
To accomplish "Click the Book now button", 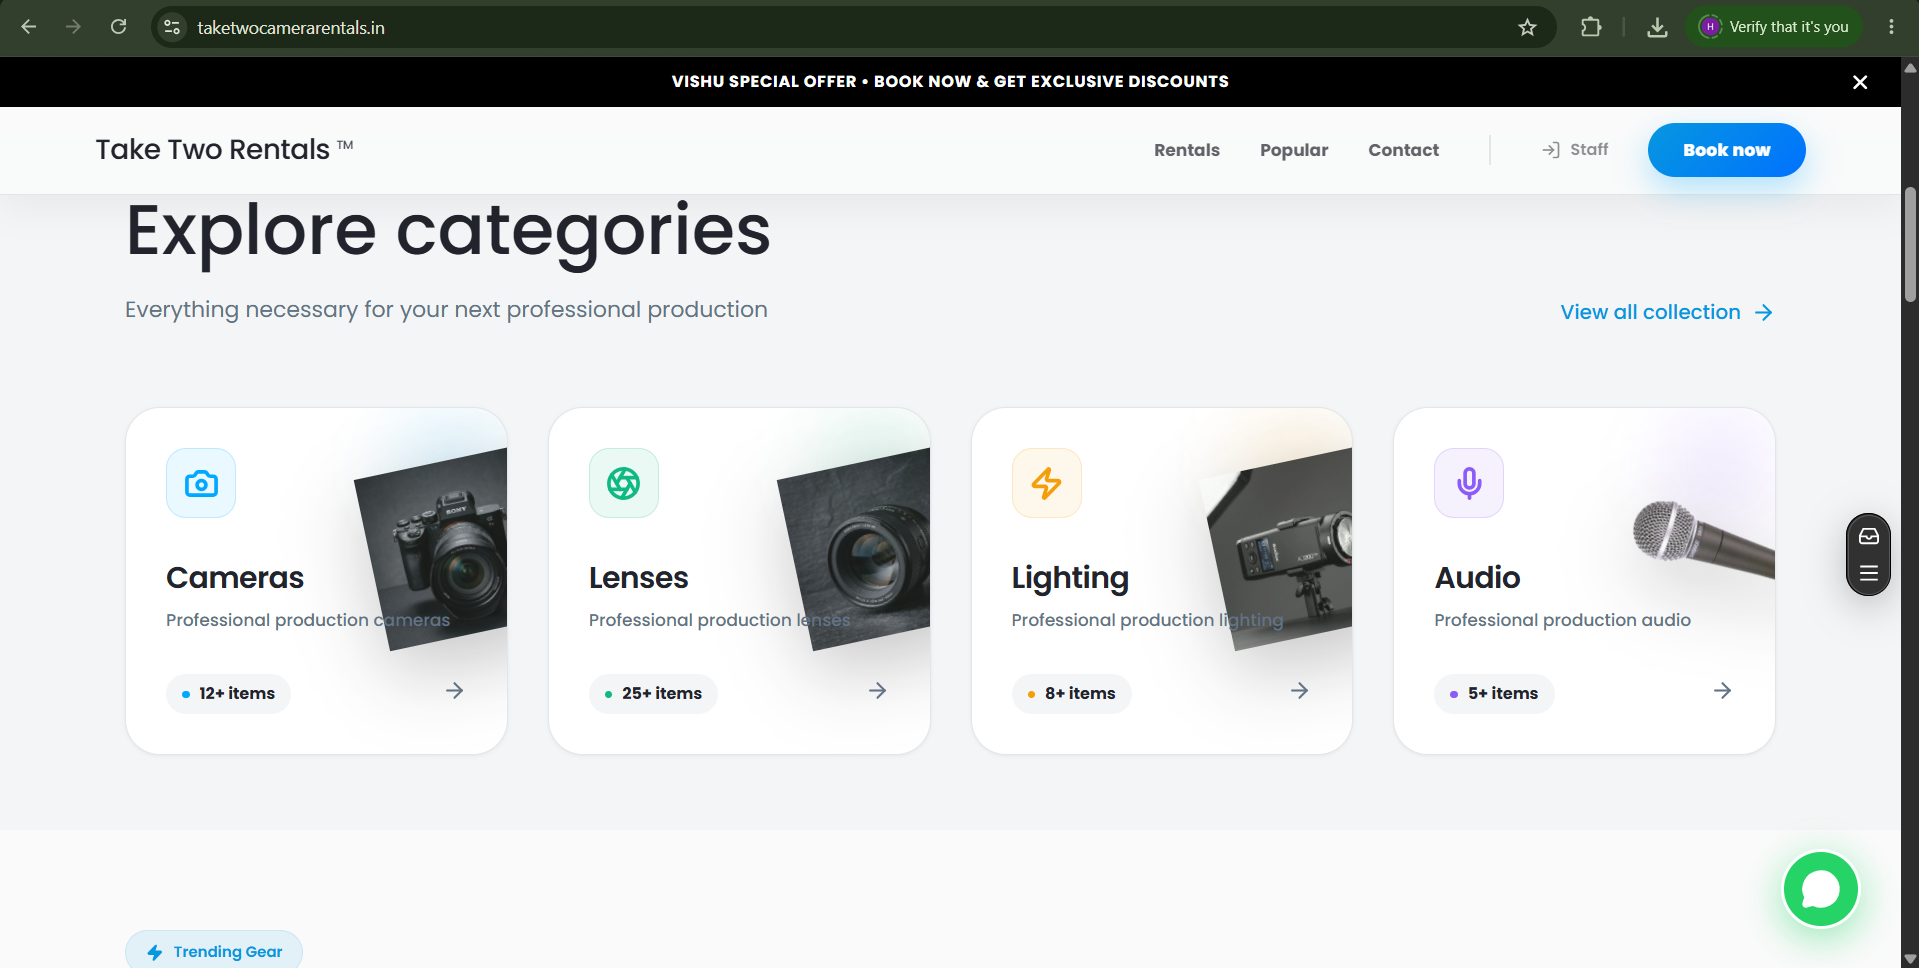I will pyautogui.click(x=1726, y=150).
